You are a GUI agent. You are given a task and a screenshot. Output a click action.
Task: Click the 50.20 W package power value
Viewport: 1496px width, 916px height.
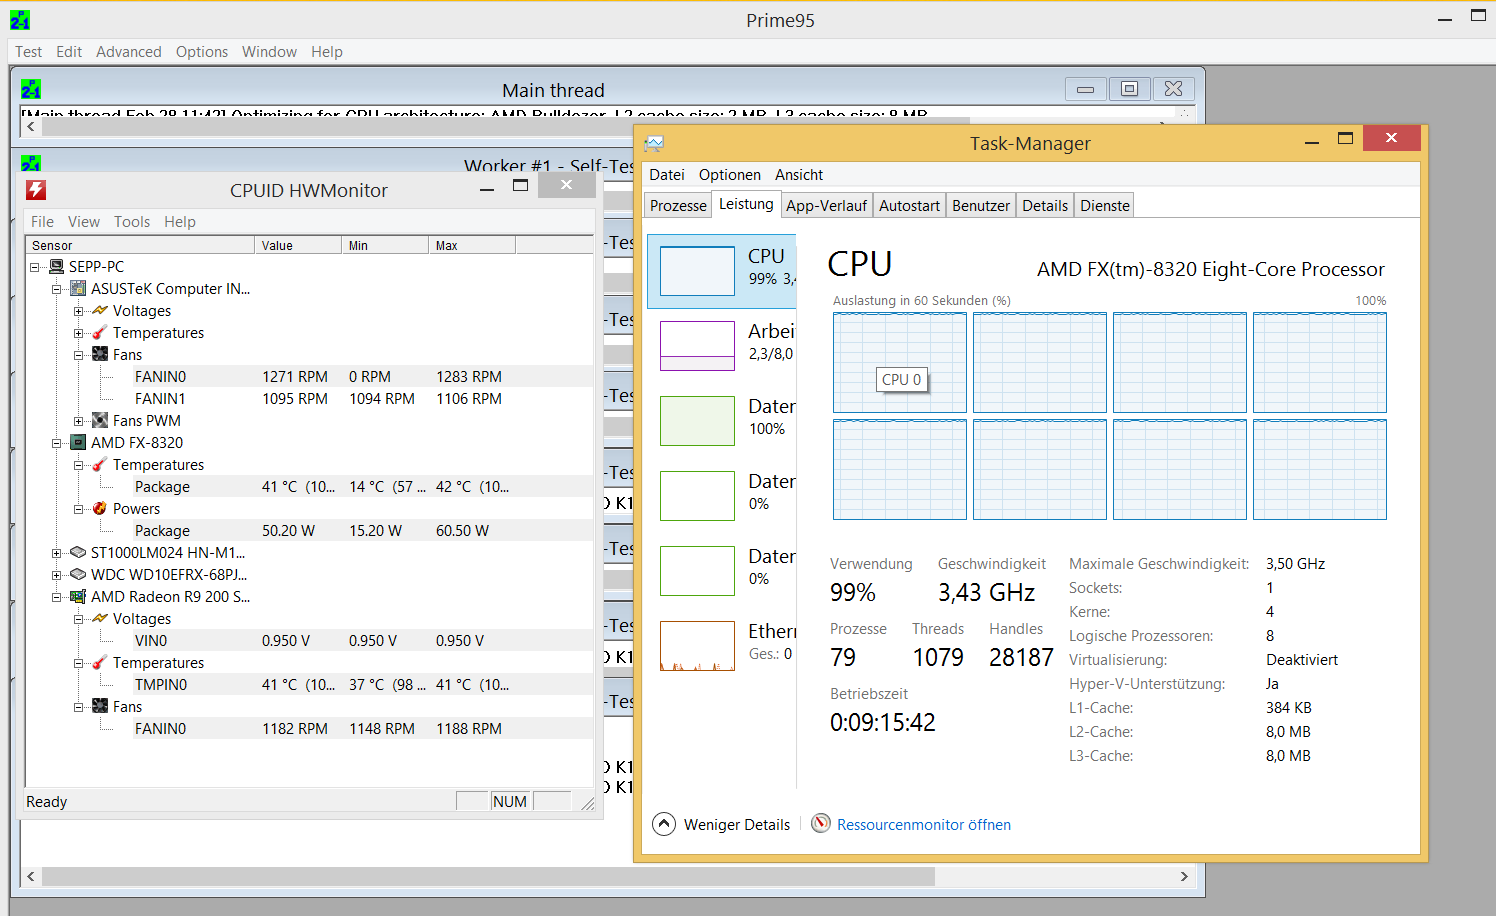coord(288,531)
